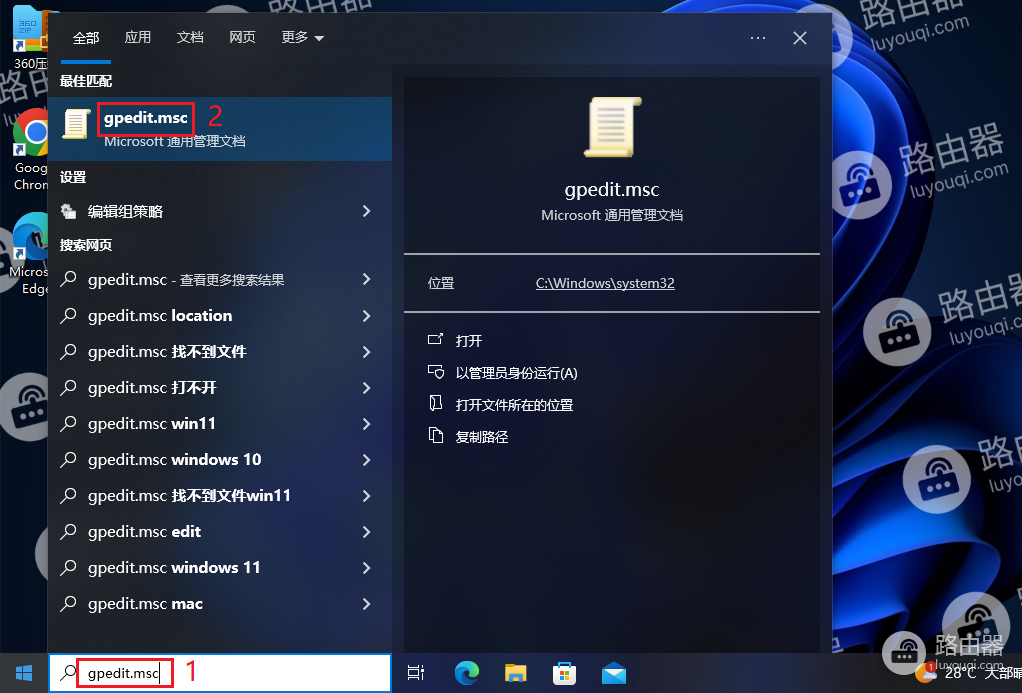Expand arrow for gpedit.msc windows 10
Viewport: 1022px width, 693px height.
[366, 460]
